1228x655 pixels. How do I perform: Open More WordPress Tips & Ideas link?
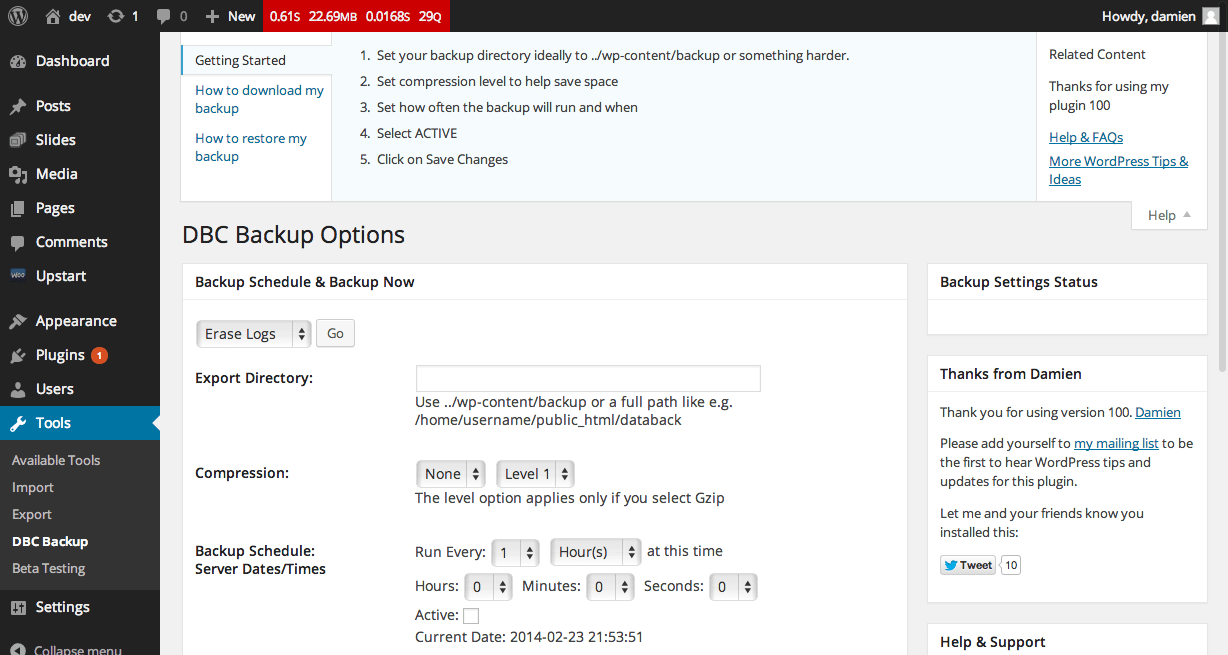(x=1119, y=170)
